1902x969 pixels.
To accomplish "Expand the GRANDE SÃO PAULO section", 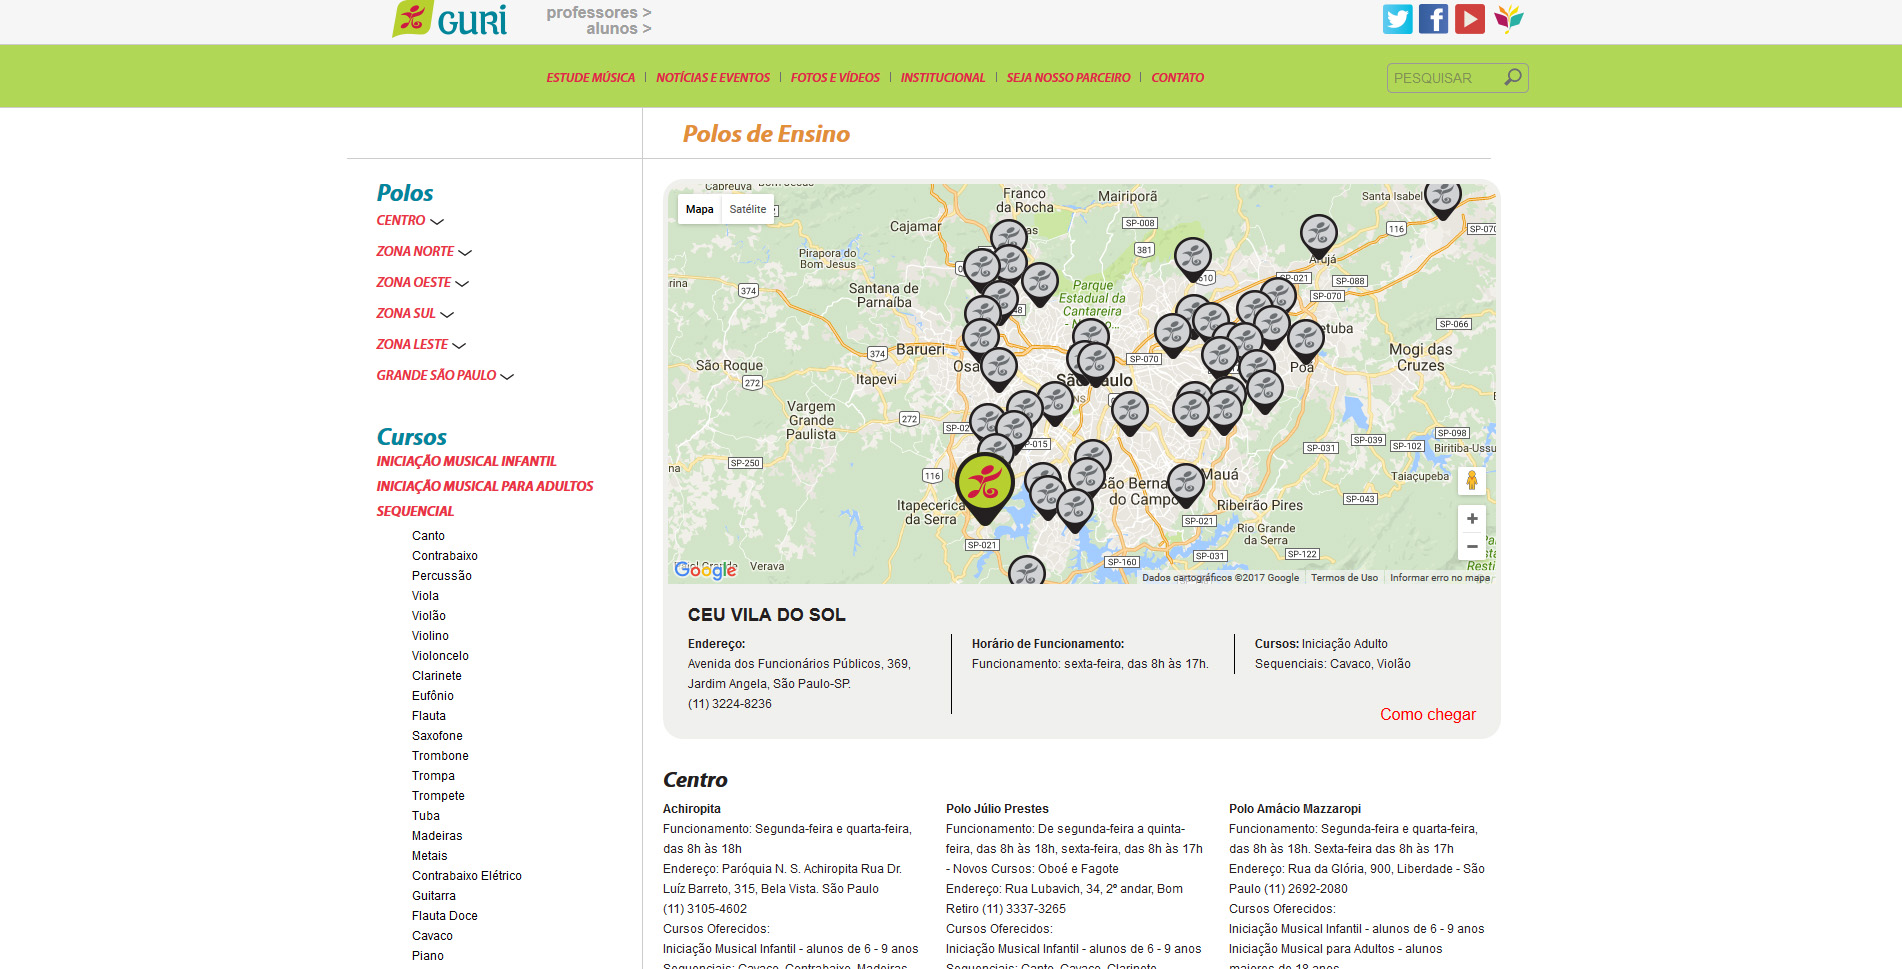I will pos(445,376).
